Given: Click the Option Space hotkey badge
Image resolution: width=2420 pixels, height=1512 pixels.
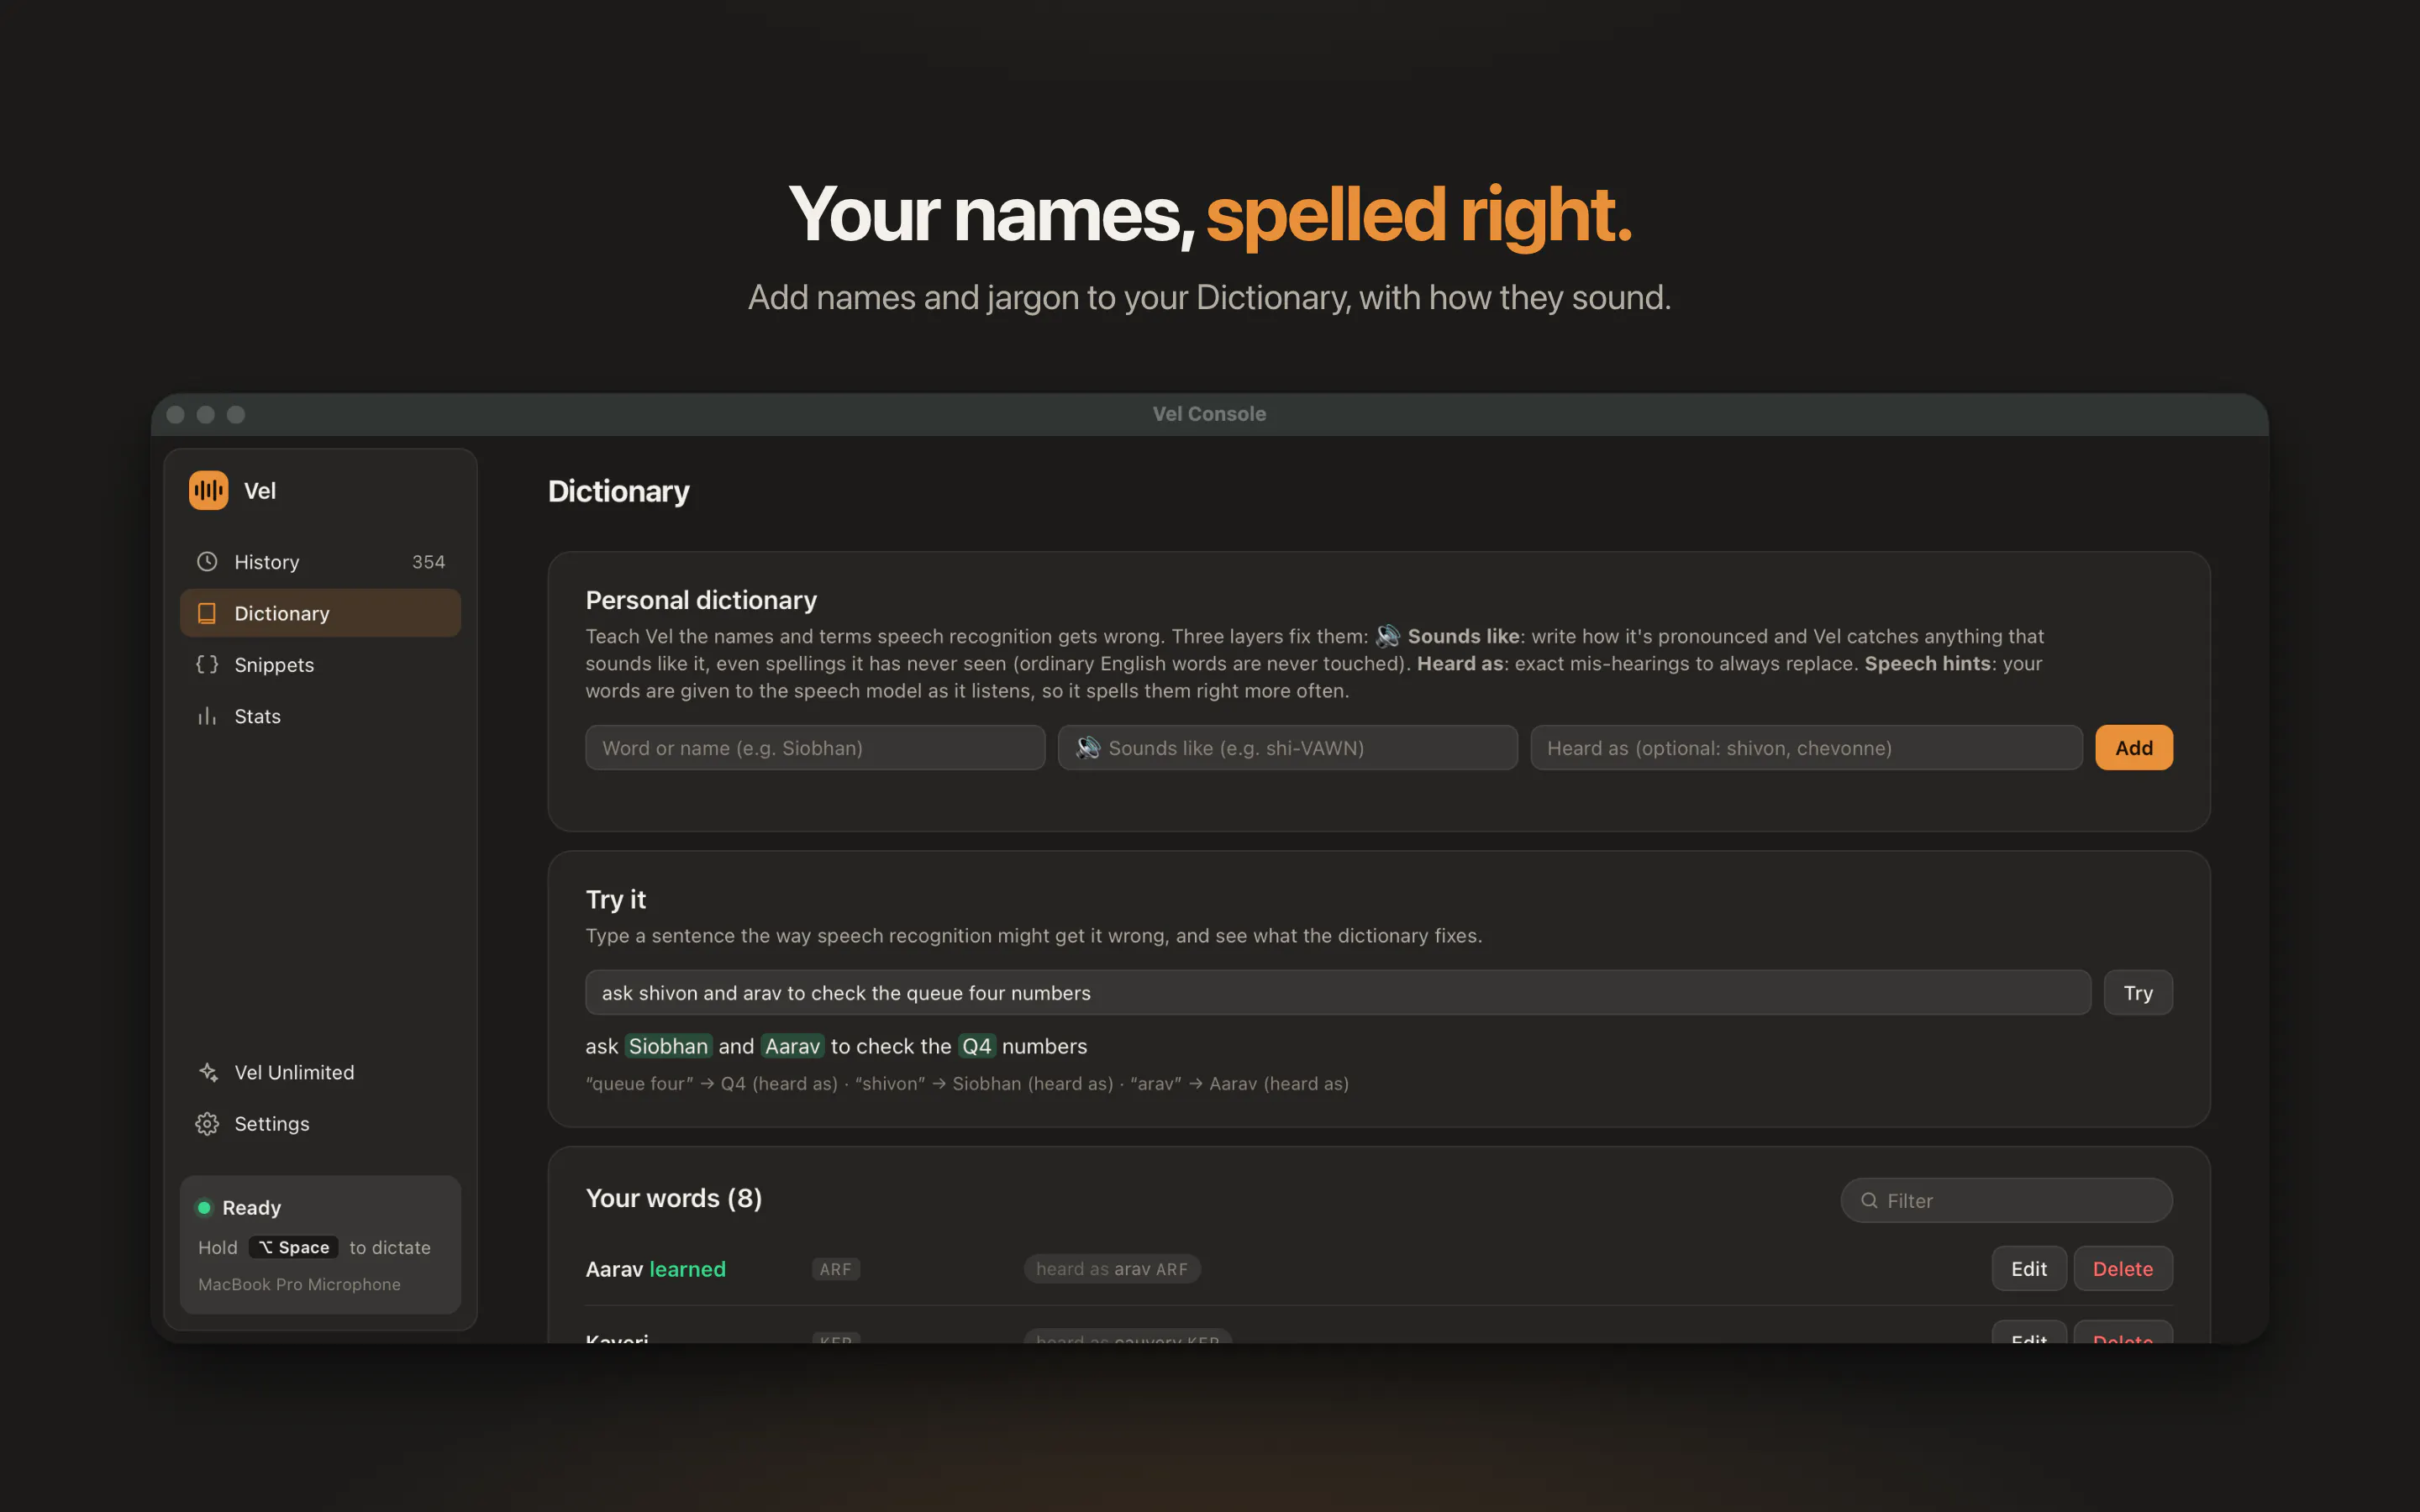Looking at the screenshot, I should click(294, 1247).
